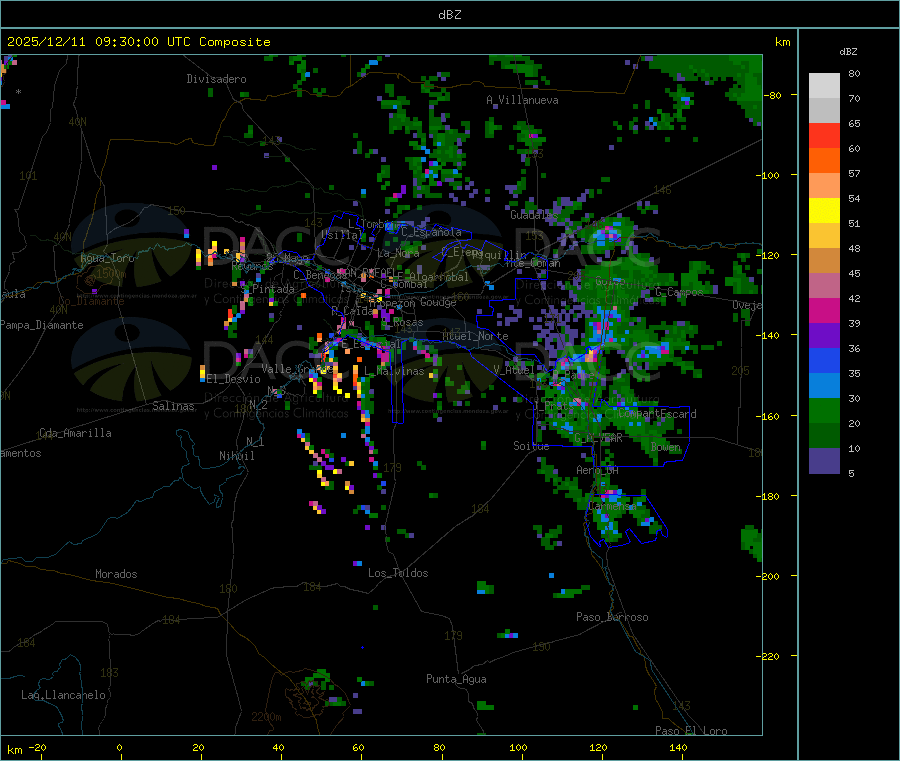Click the Paso_El_Loro label
900x761 pixels.
(692, 731)
